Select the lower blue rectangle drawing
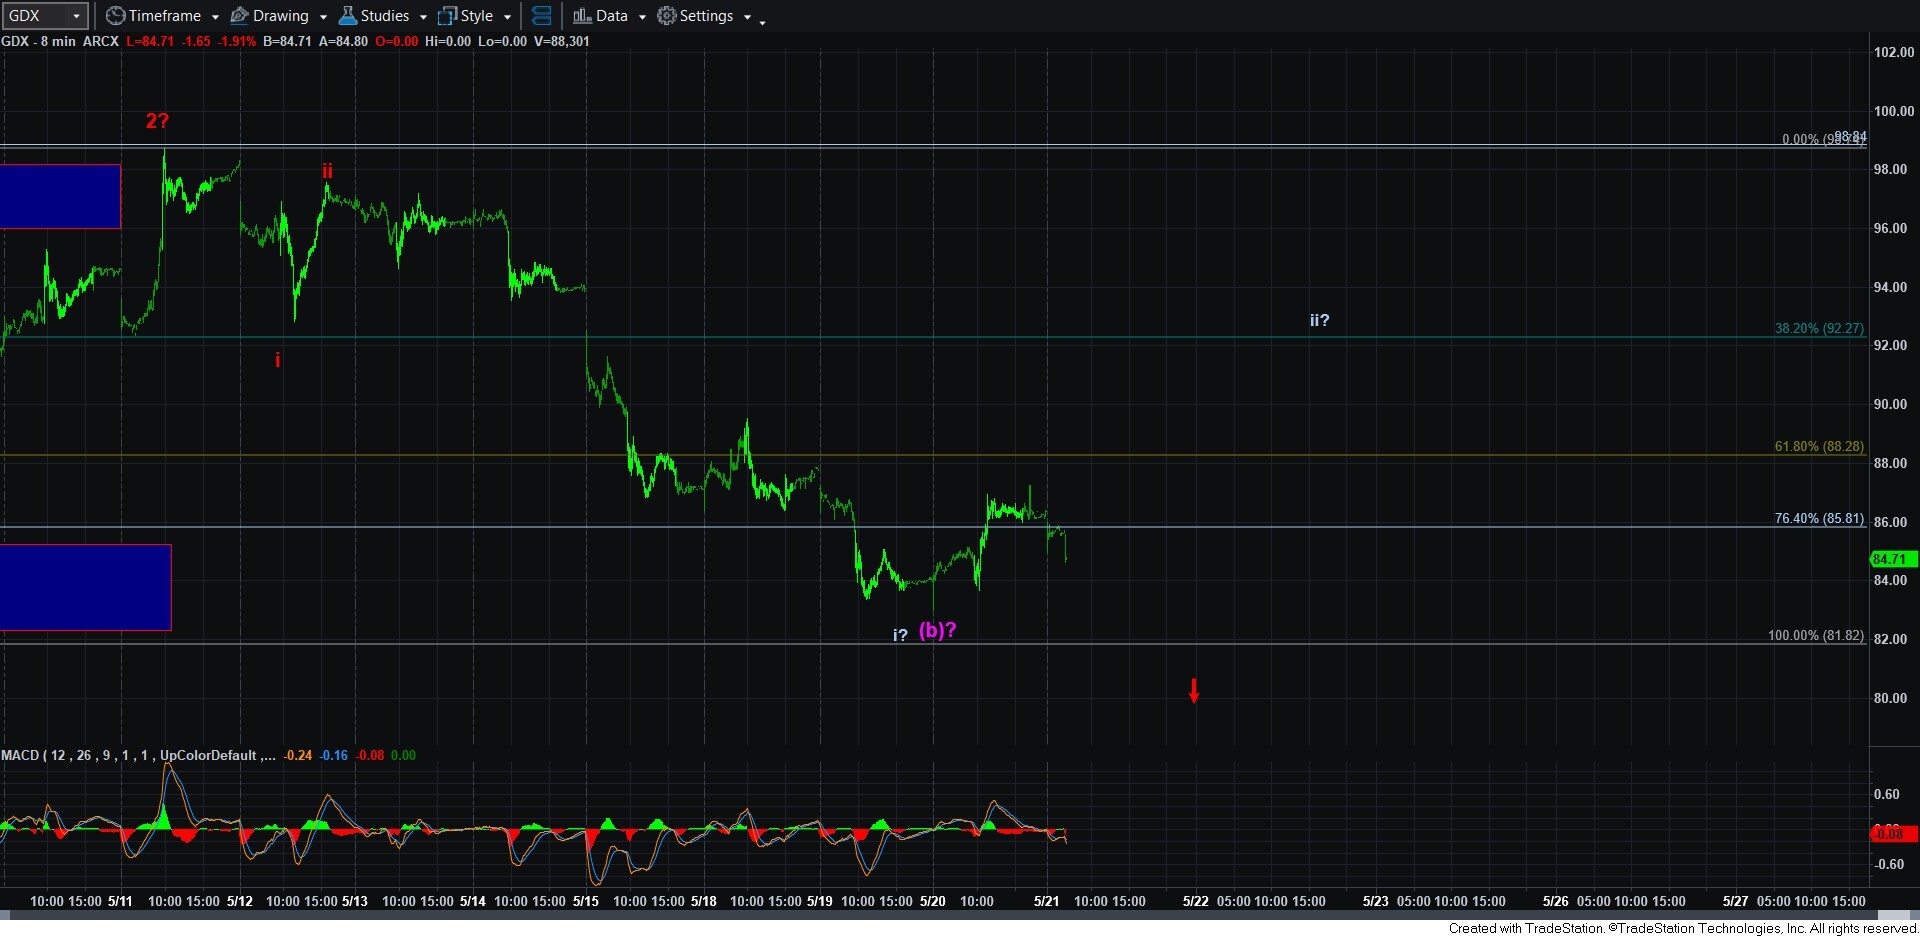Image resolution: width=1920 pixels, height=936 pixels. (85, 587)
